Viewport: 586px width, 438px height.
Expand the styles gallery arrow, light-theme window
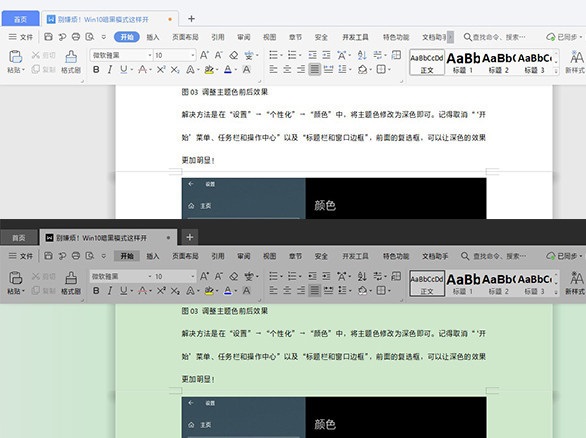(x=556, y=71)
